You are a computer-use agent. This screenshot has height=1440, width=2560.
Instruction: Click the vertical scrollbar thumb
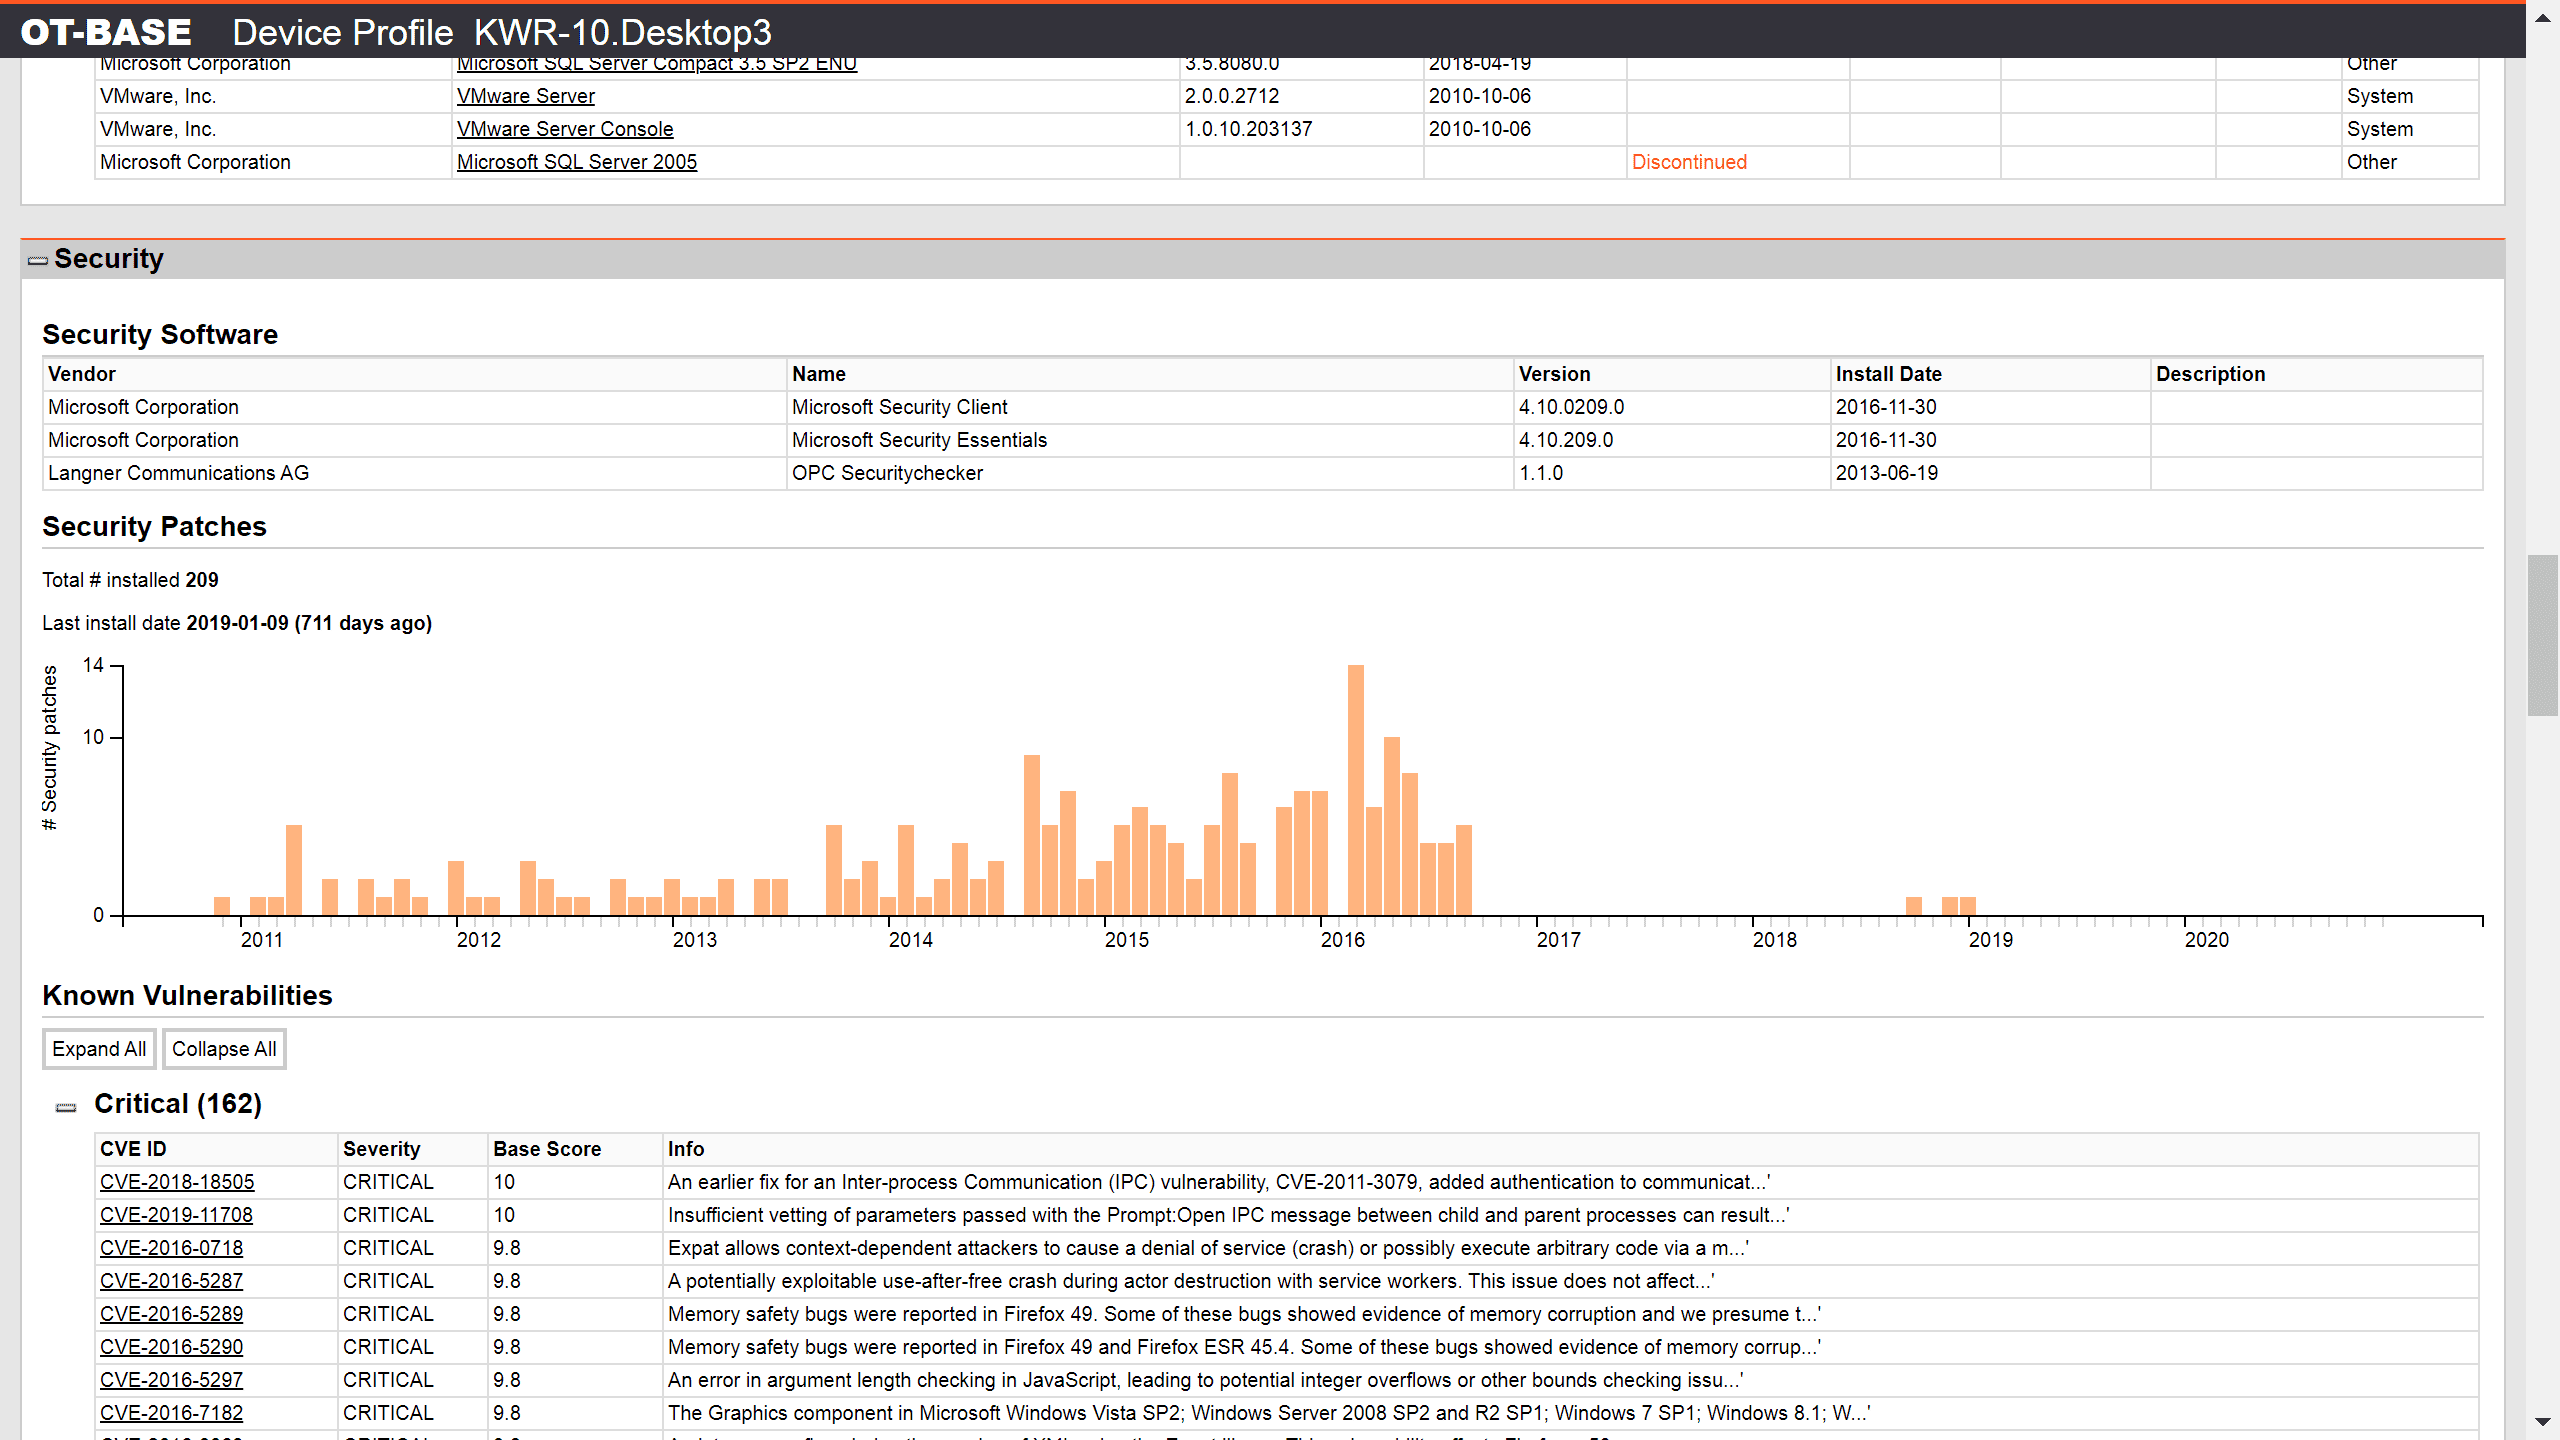click(2542, 635)
